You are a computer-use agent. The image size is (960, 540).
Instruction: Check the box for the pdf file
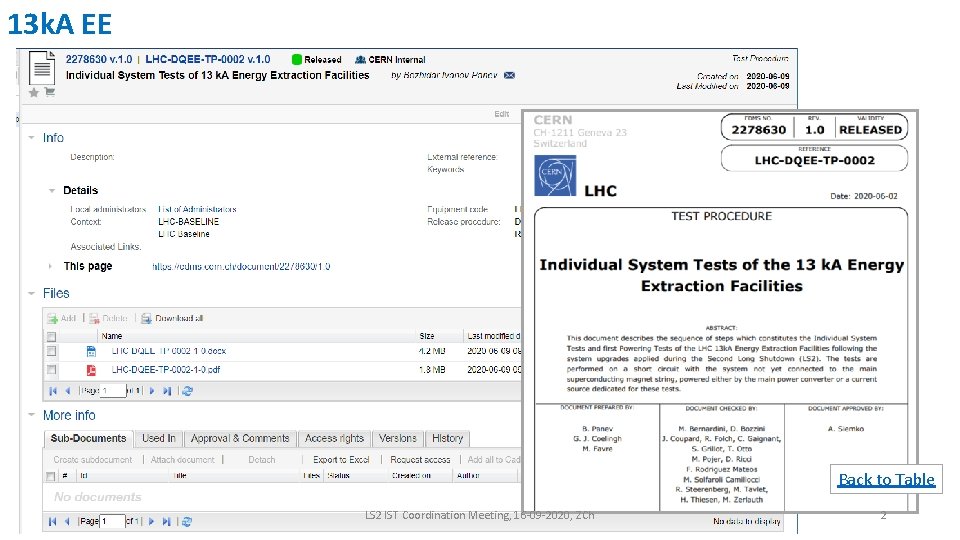(51, 370)
